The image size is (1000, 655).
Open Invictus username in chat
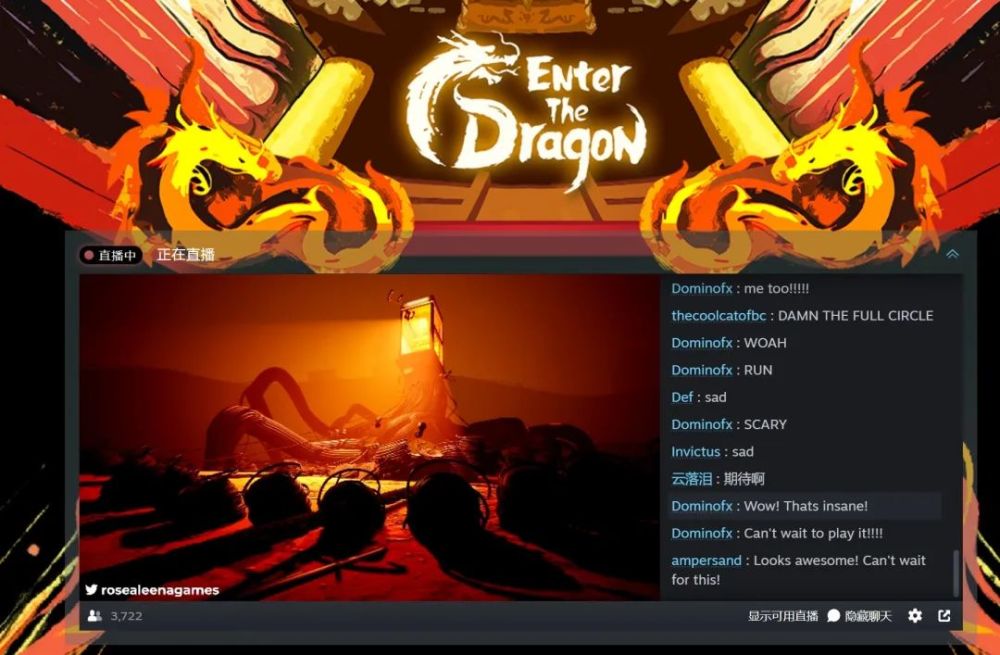coord(695,452)
